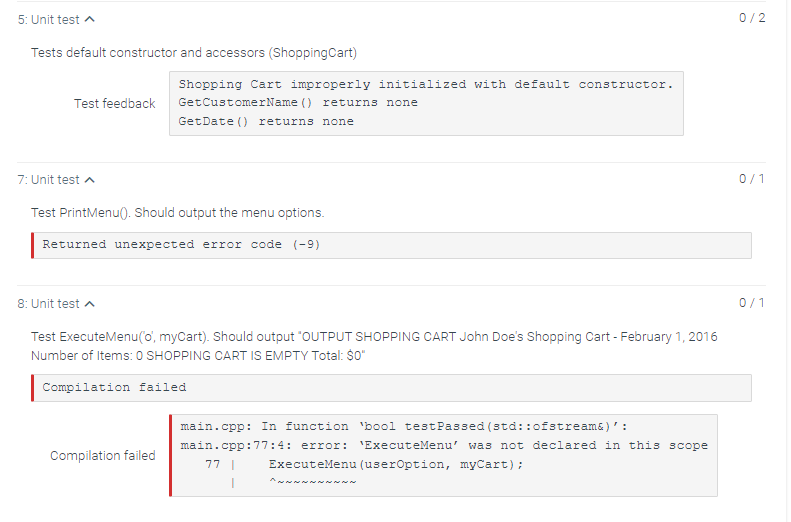Click 'Test PrintMenu(). Should output the menu options.' text

pos(178,213)
